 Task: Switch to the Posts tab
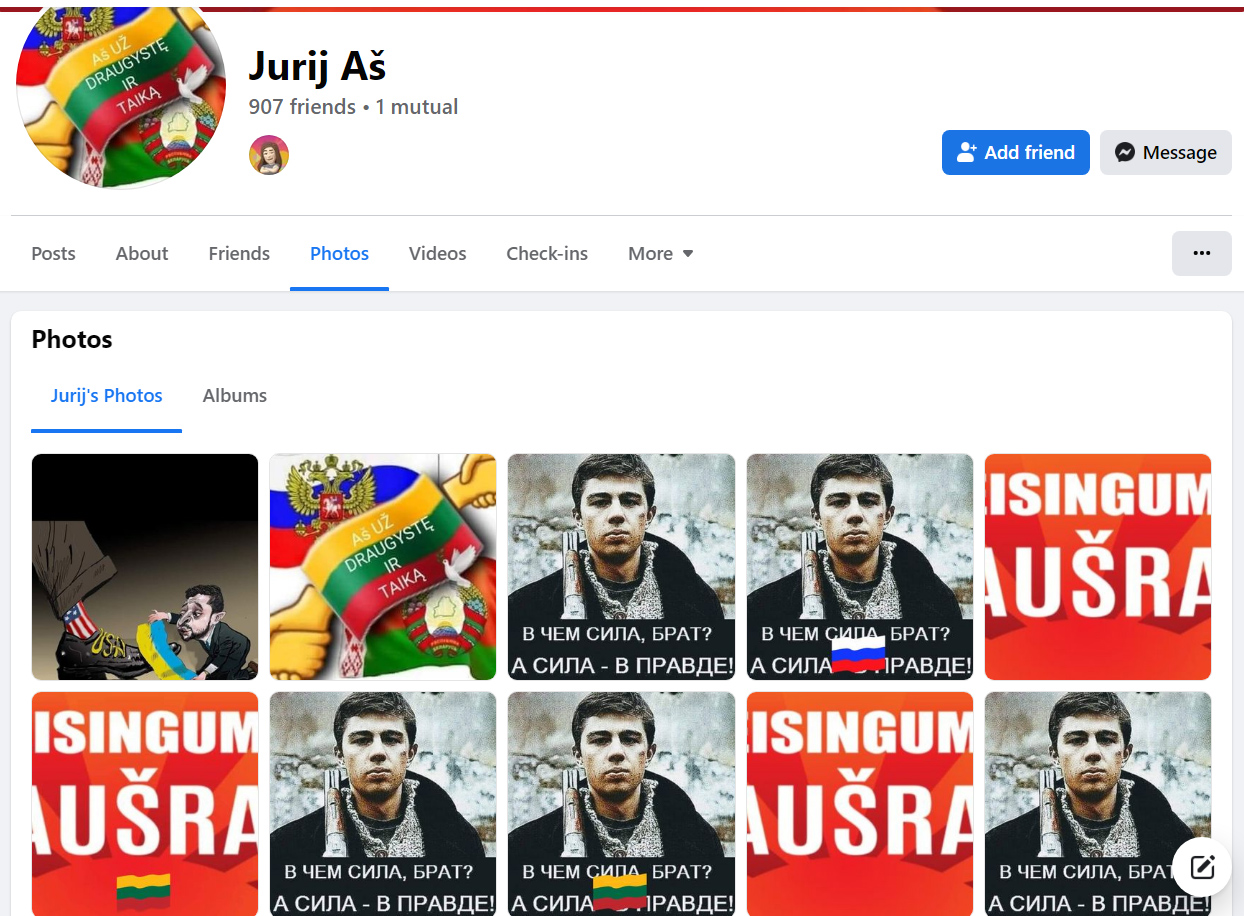click(x=53, y=254)
